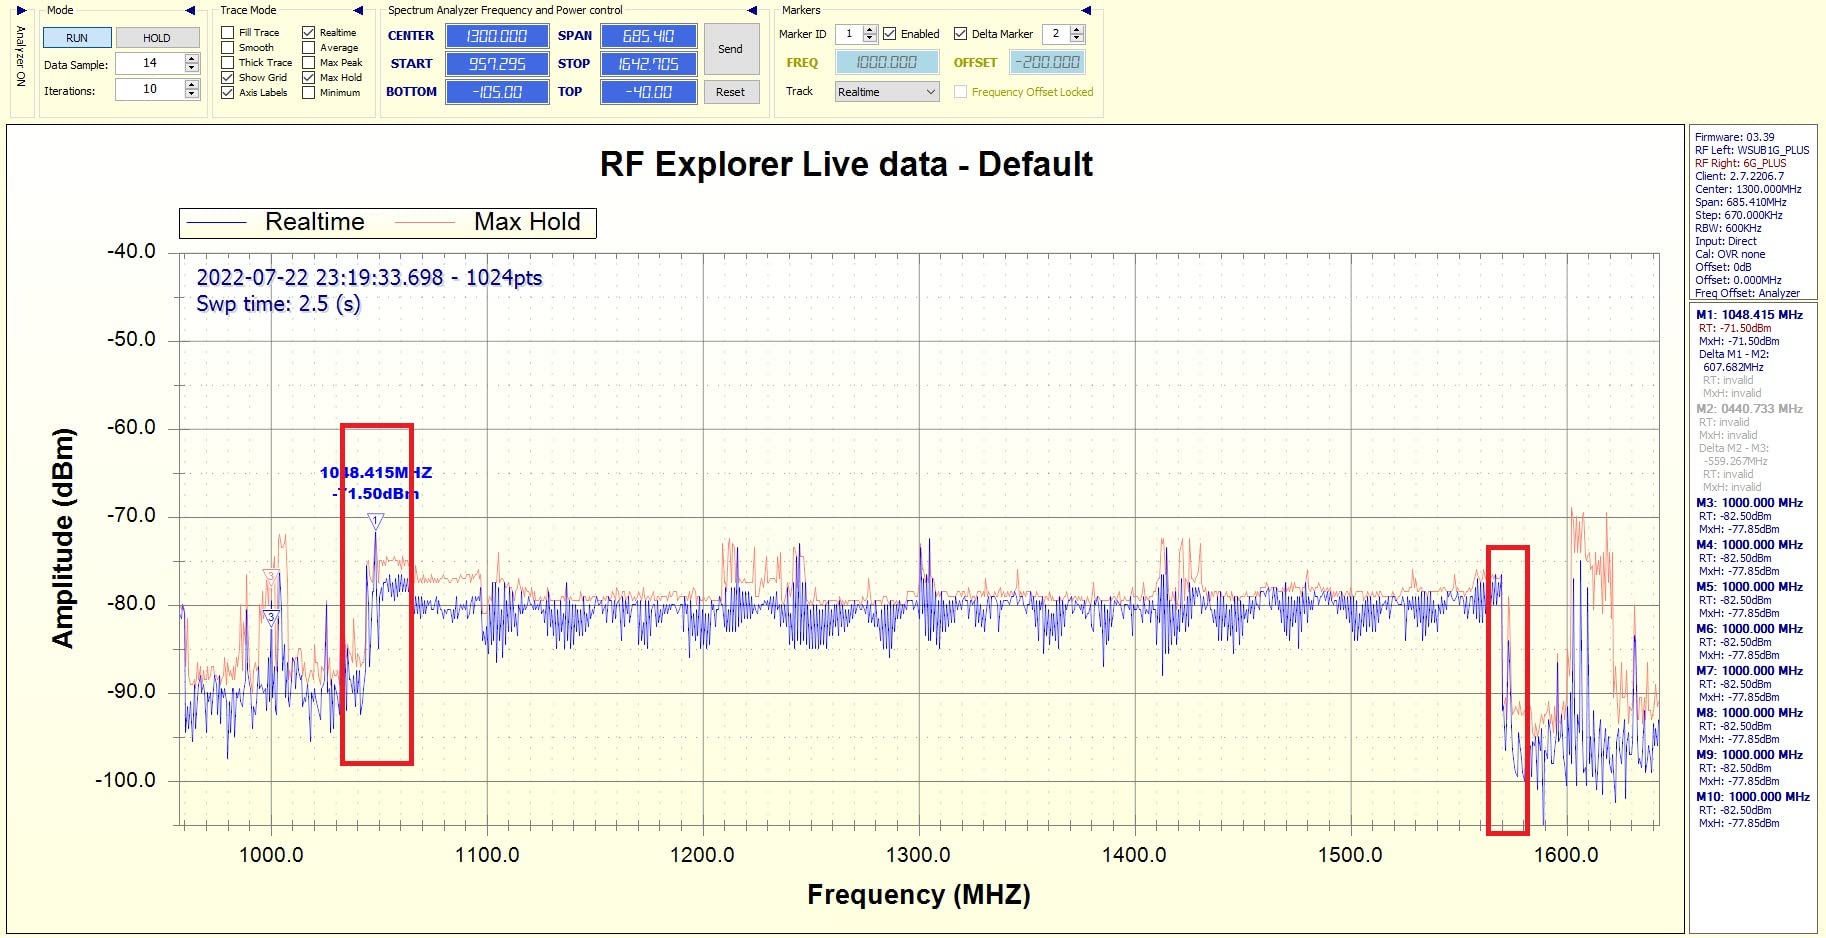Enable the Fill Trace option
Image resolution: width=1826 pixels, height=938 pixels.
tap(228, 33)
